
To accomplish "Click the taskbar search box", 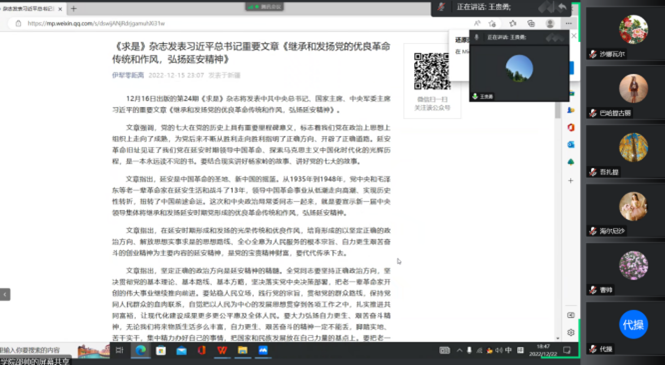I will (55, 350).
